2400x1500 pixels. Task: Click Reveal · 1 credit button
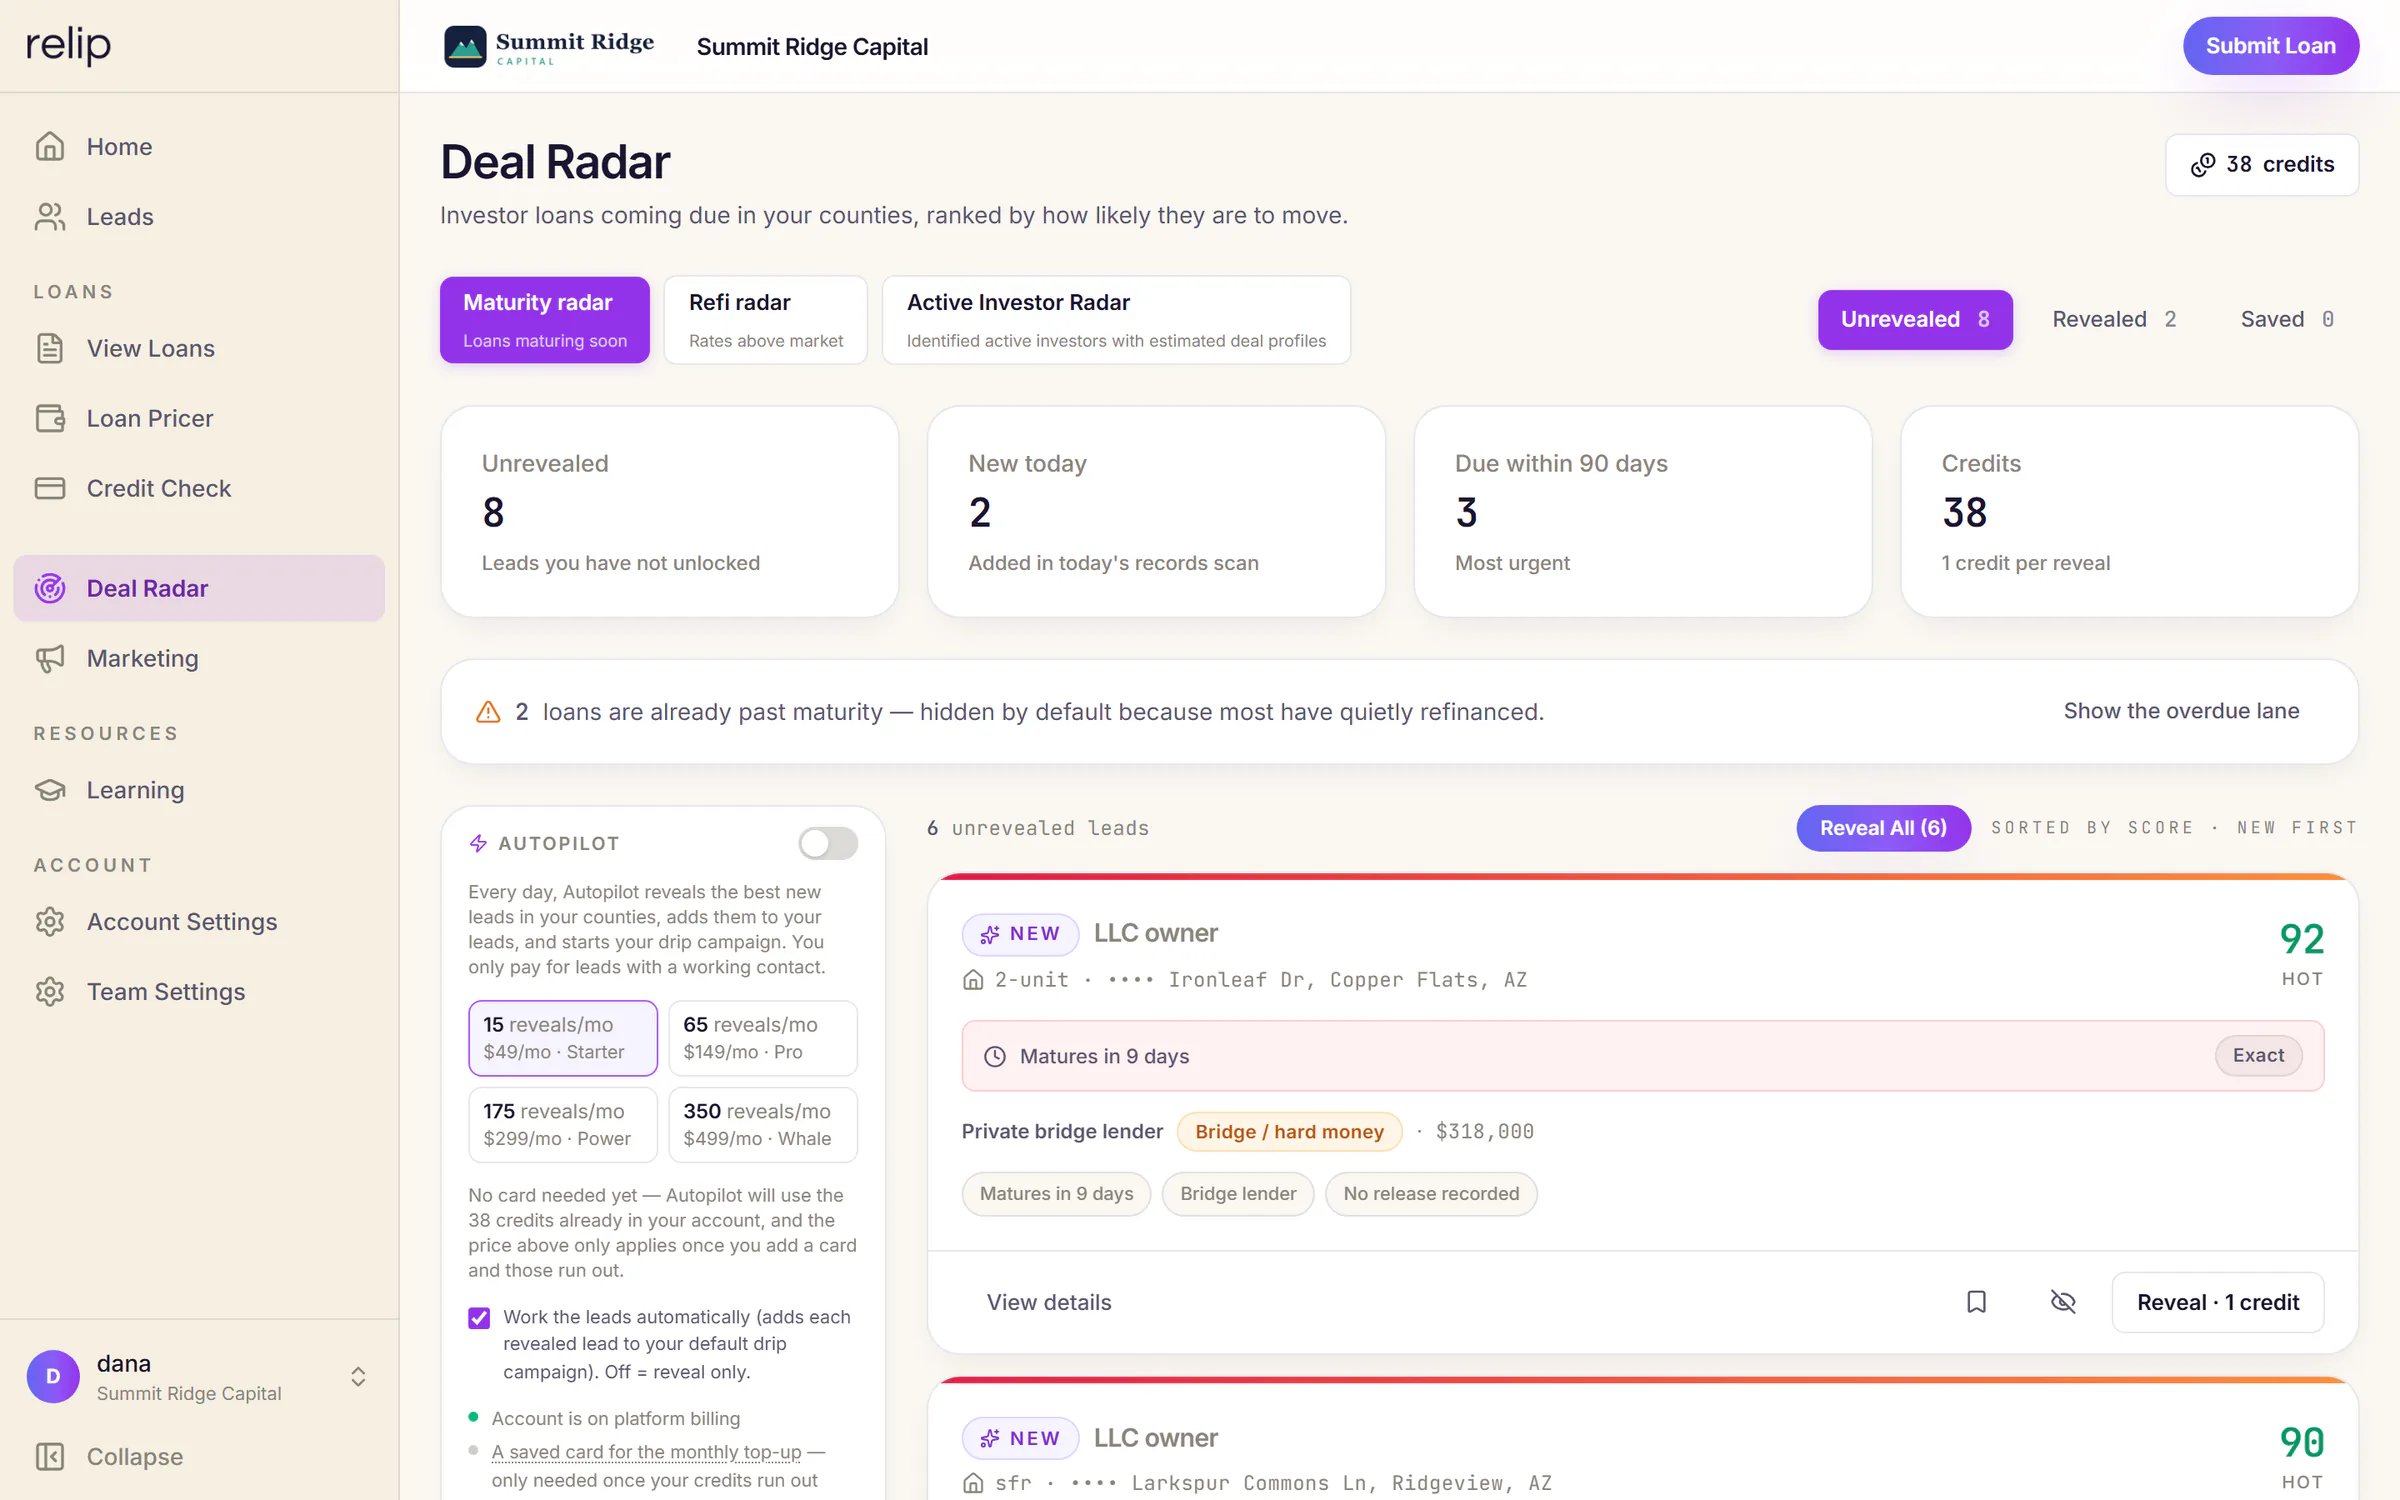[2217, 1301]
